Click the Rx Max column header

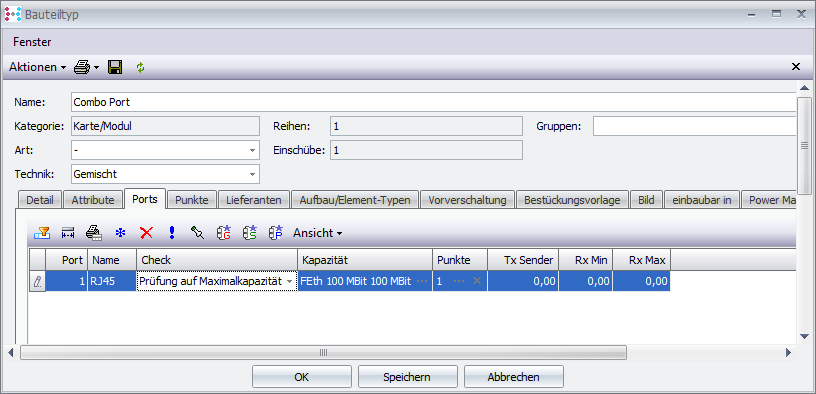tap(641, 260)
